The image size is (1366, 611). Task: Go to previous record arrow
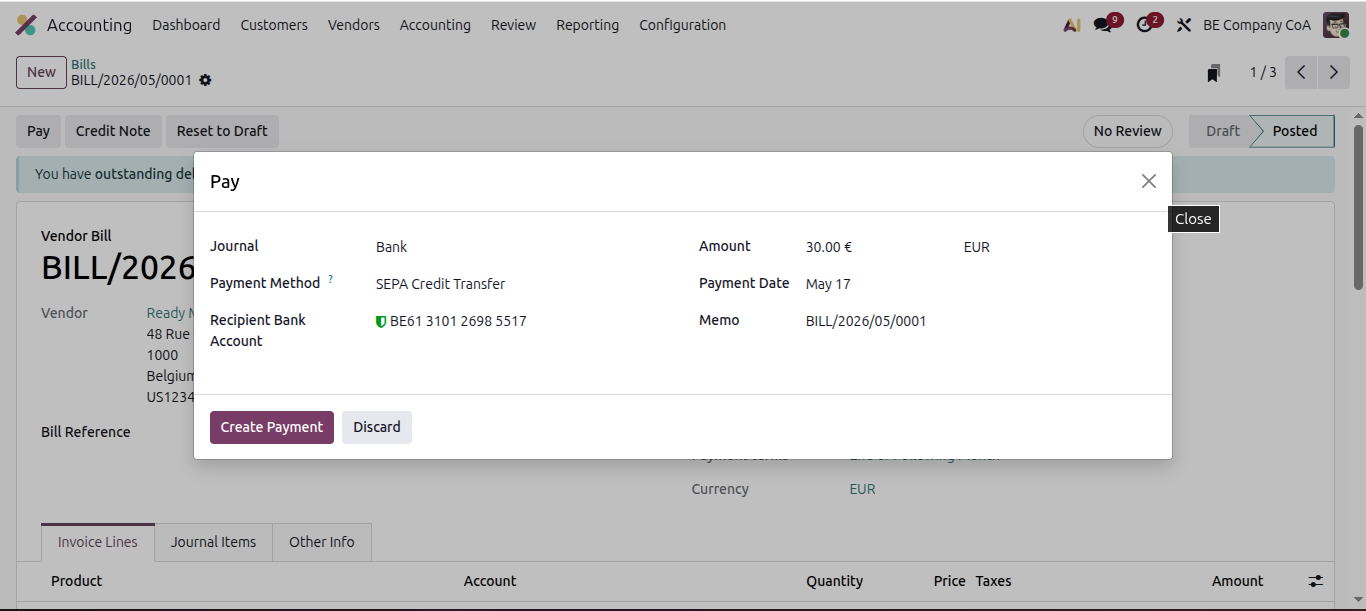coord(1301,72)
